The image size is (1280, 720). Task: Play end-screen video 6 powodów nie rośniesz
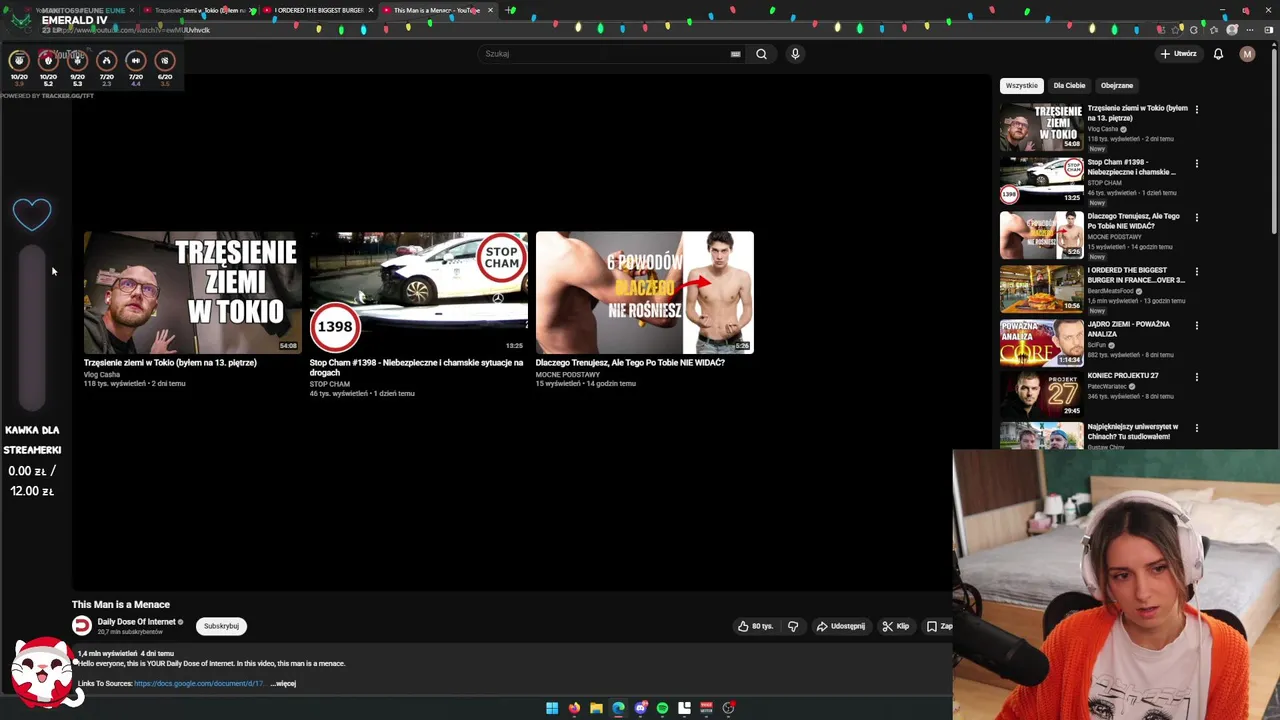click(x=644, y=293)
